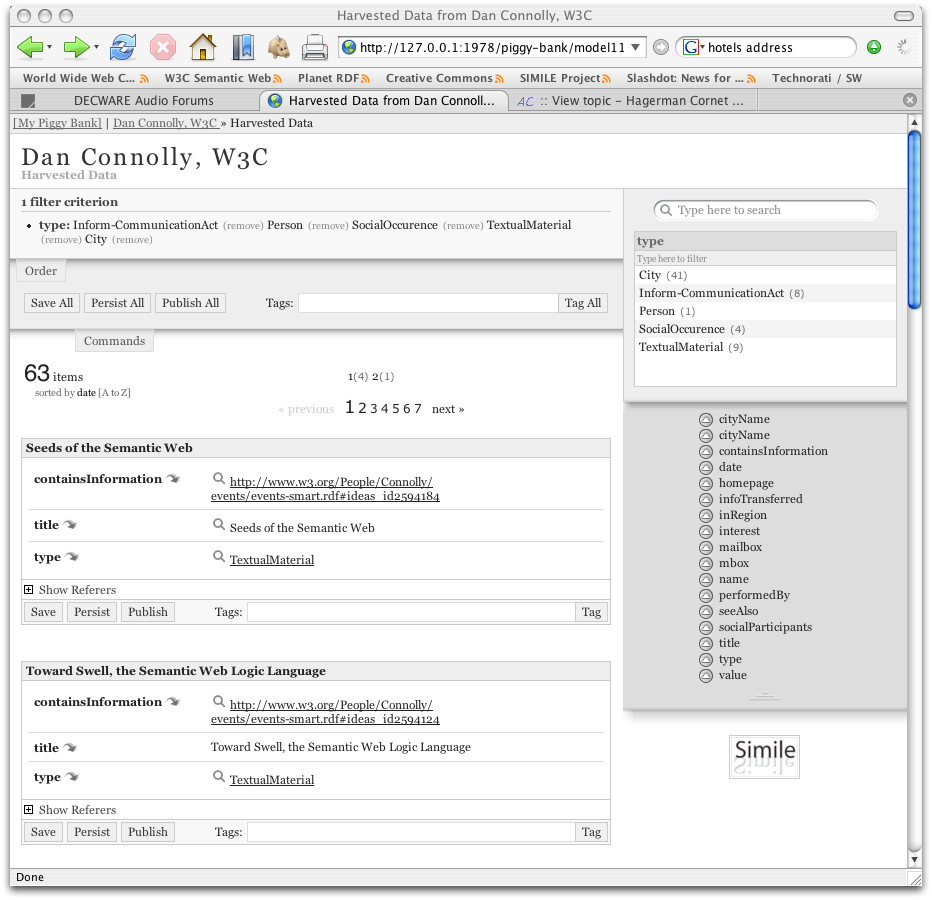Switch to DECWARE Audio Forums tab

pyautogui.click(x=143, y=100)
